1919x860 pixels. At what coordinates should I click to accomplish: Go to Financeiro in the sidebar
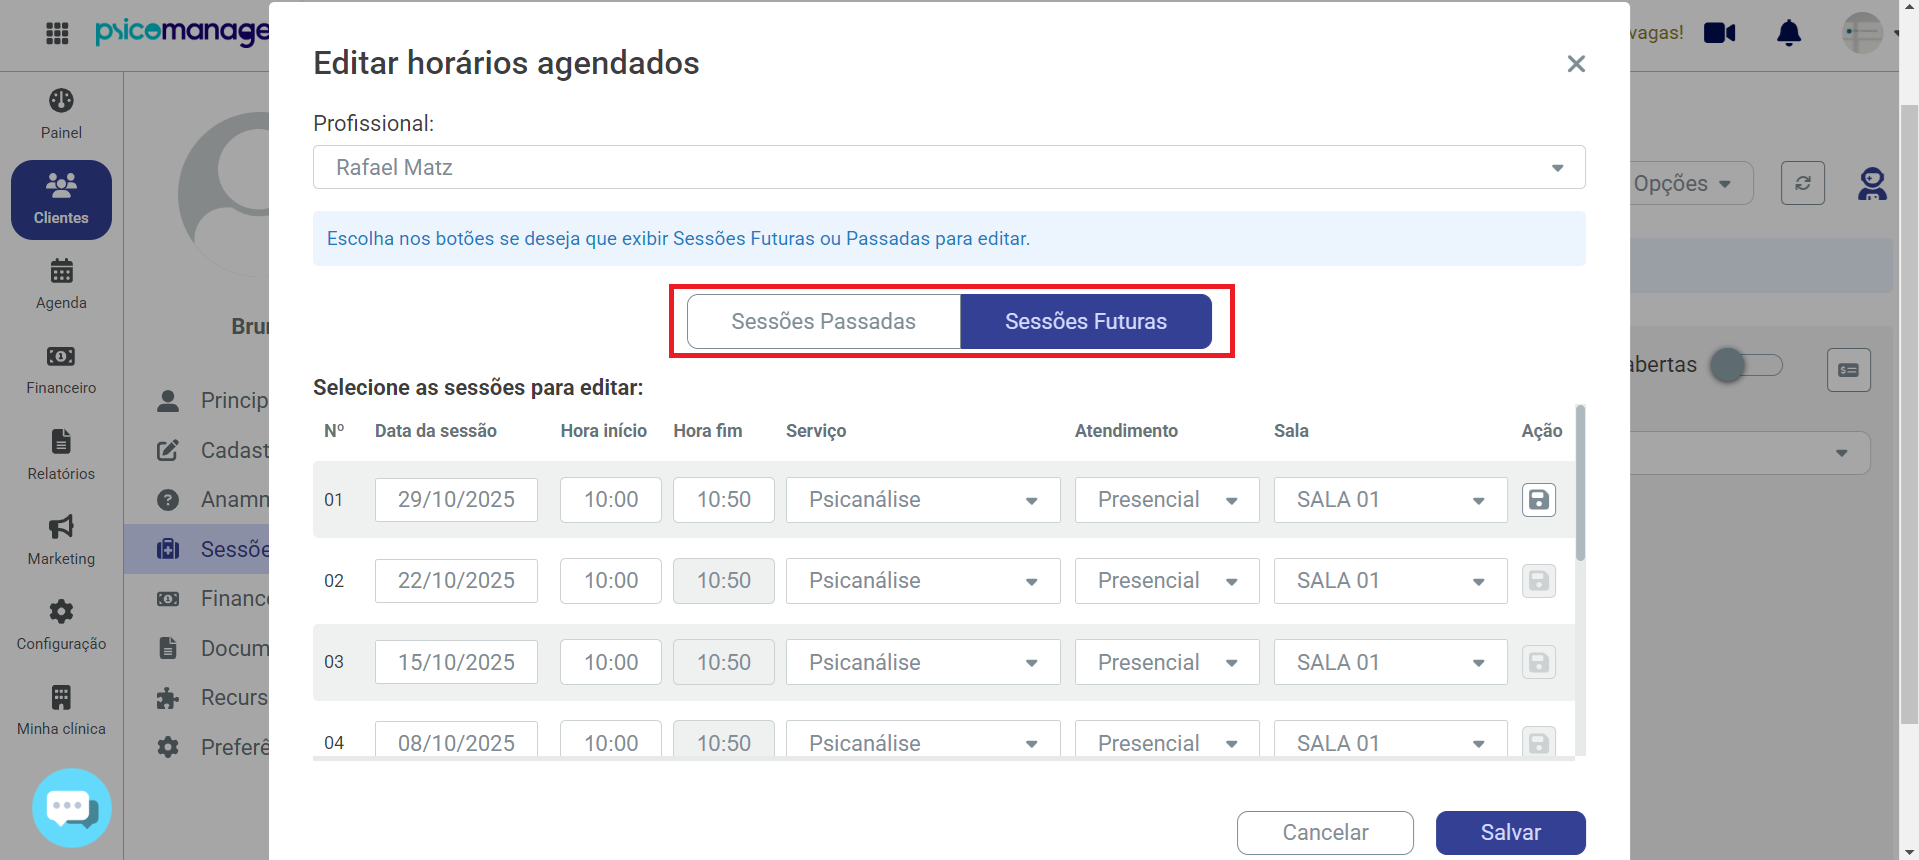[61, 370]
